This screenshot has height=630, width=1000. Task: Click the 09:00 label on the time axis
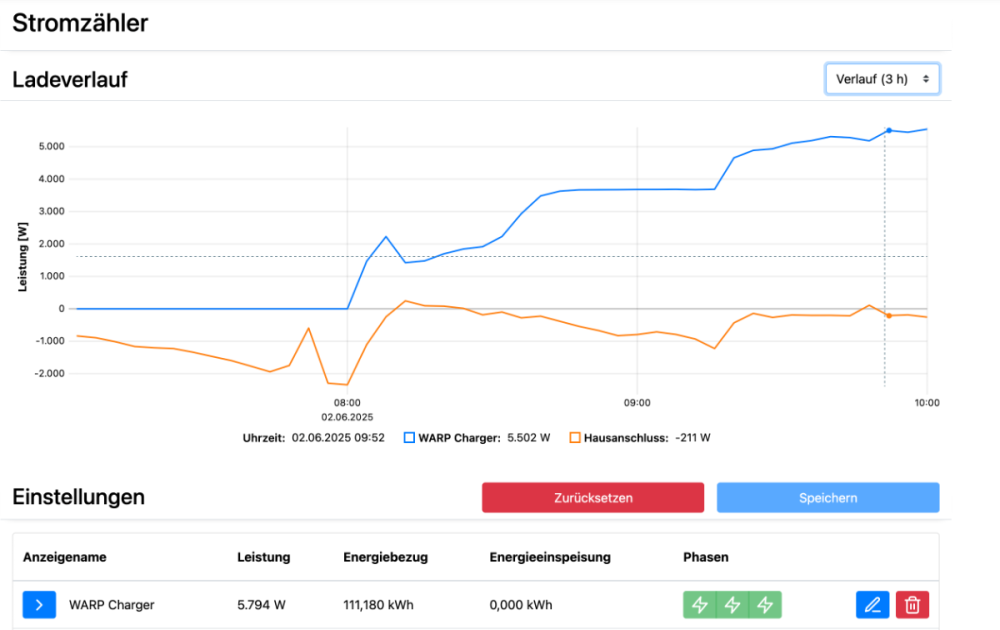point(637,403)
